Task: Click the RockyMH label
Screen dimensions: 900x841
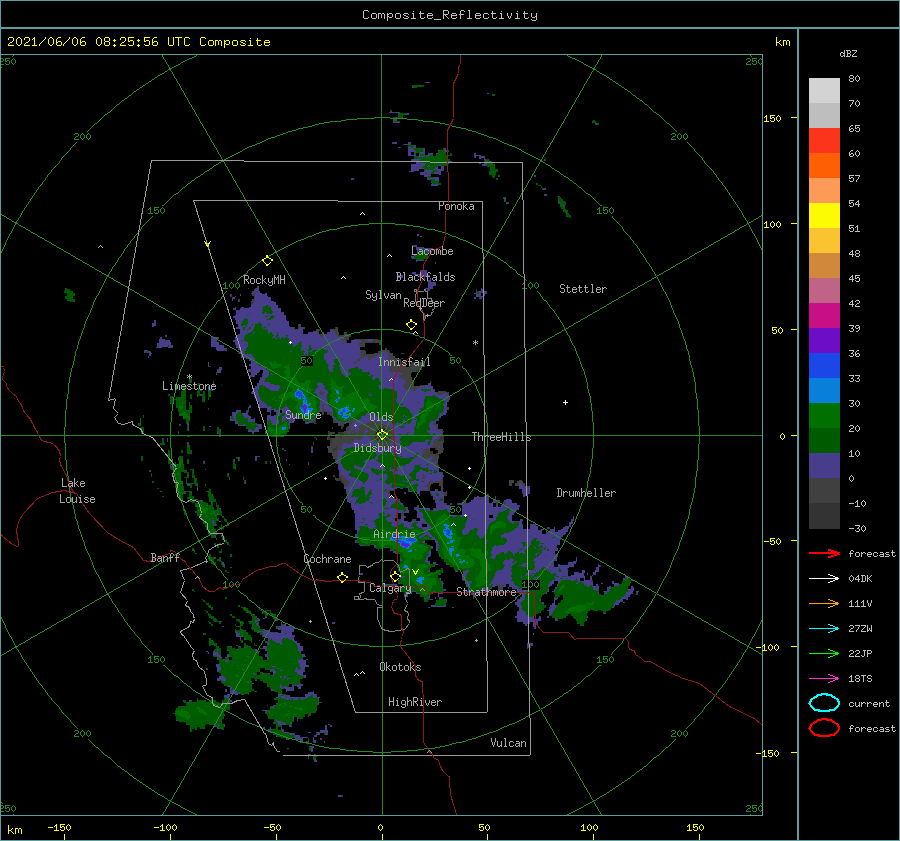Action: pyautogui.click(x=264, y=280)
